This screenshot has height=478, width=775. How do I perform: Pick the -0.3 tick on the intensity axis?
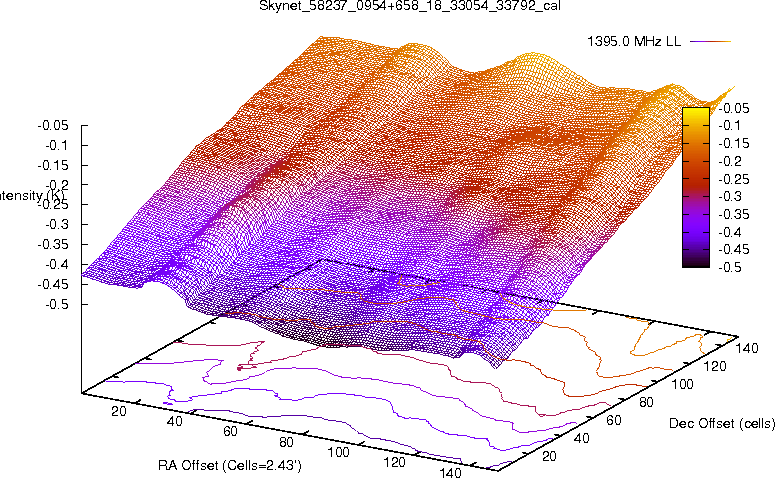57,224
